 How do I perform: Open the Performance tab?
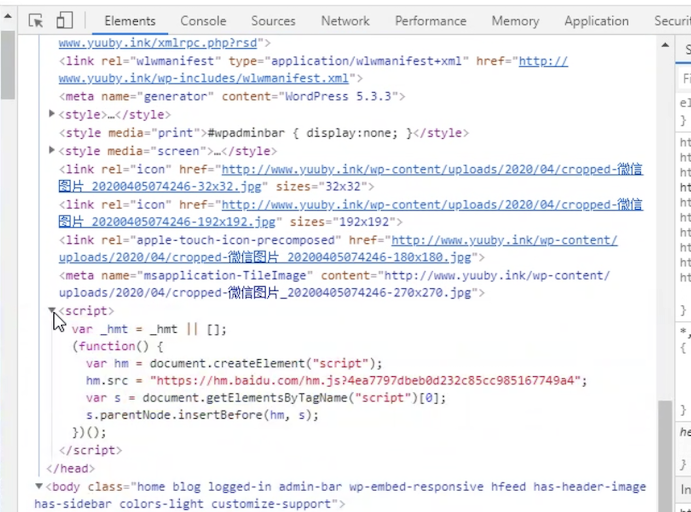coord(431,21)
